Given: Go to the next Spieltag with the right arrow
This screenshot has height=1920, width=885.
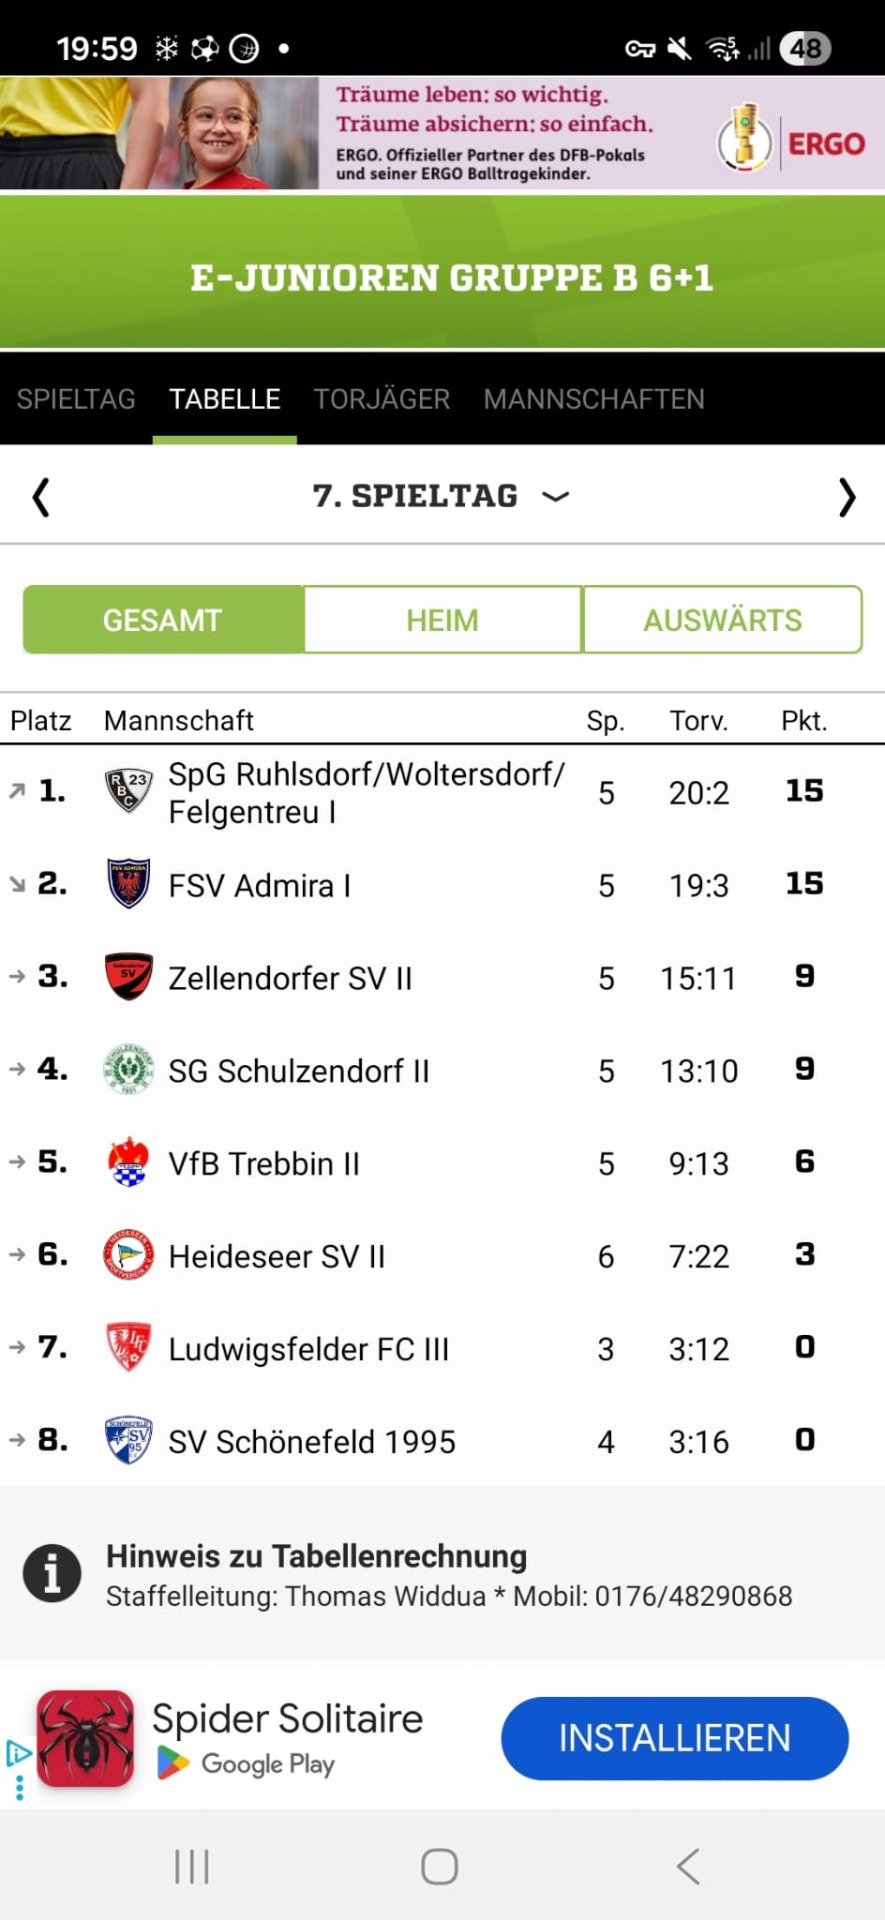Looking at the screenshot, I should [846, 497].
